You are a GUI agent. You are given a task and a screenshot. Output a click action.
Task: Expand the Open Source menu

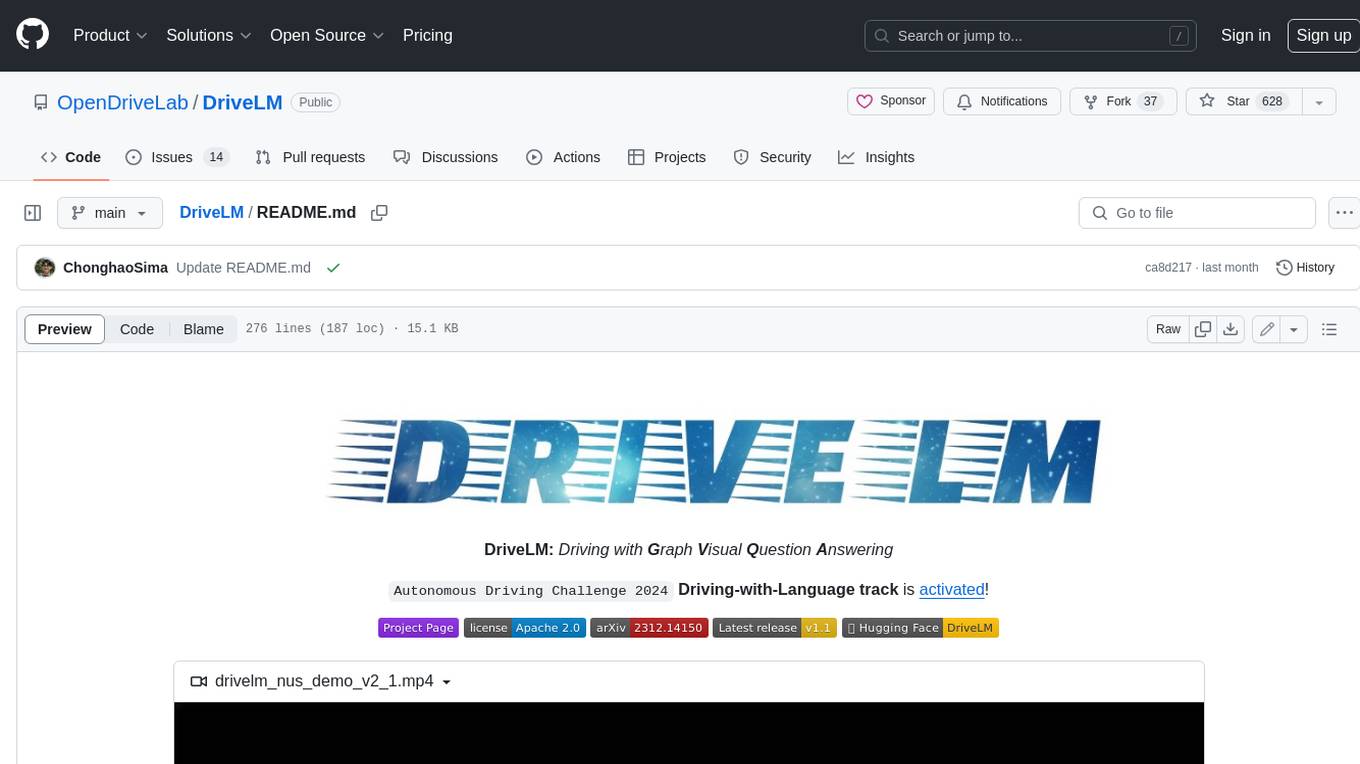(327, 35)
